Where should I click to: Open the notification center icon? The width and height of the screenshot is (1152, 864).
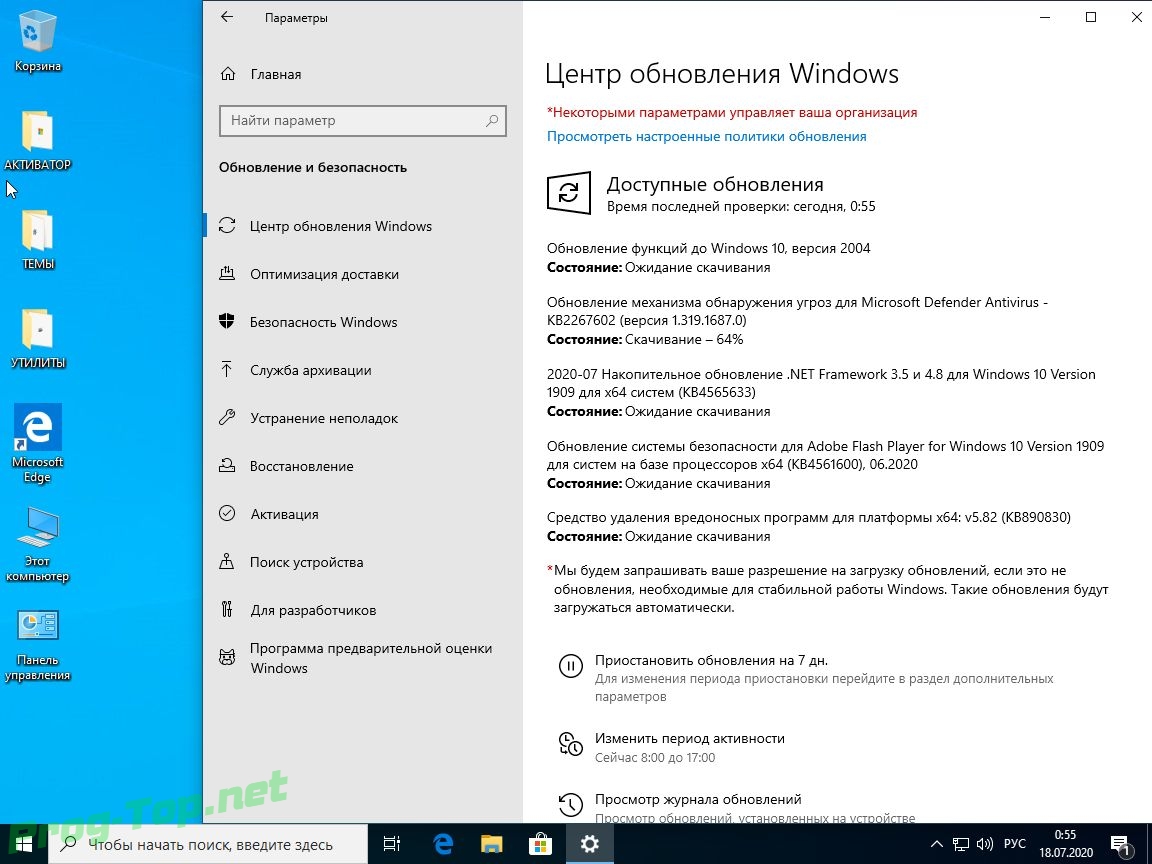click(x=1120, y=845)
